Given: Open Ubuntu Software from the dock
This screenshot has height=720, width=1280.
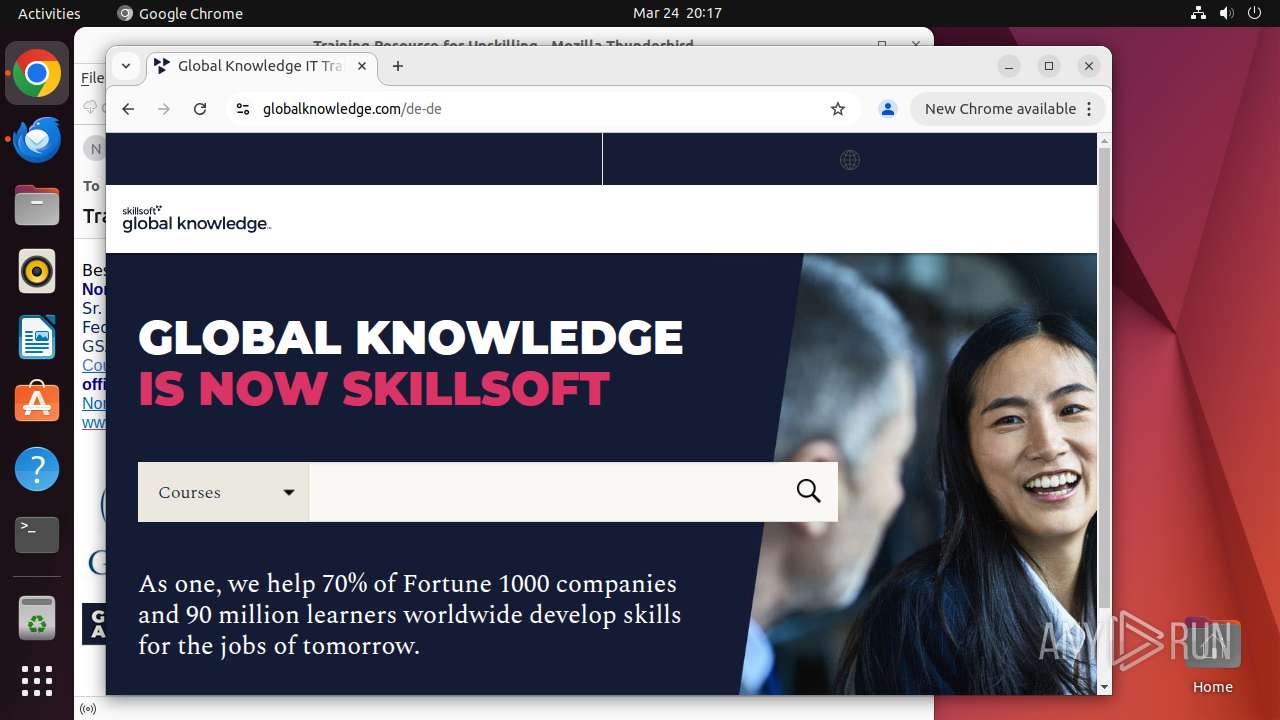Looking at the screenshot, I should (x=37, y=403).
